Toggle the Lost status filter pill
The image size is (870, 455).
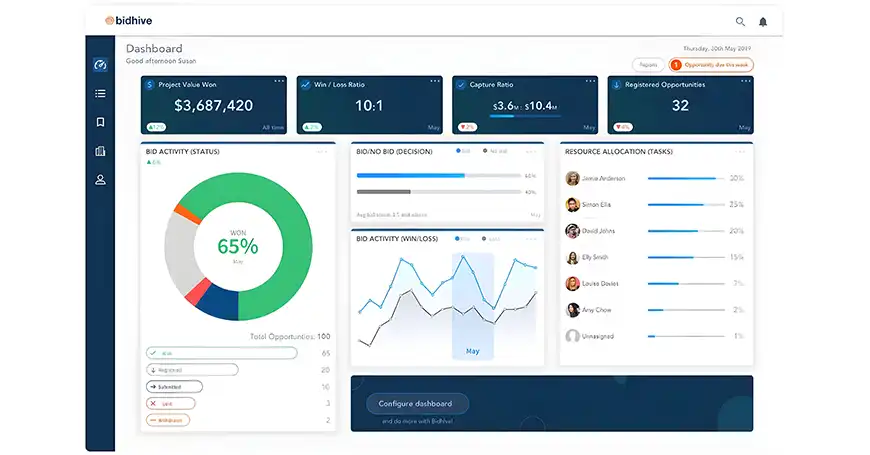click(x=167, y=403)
